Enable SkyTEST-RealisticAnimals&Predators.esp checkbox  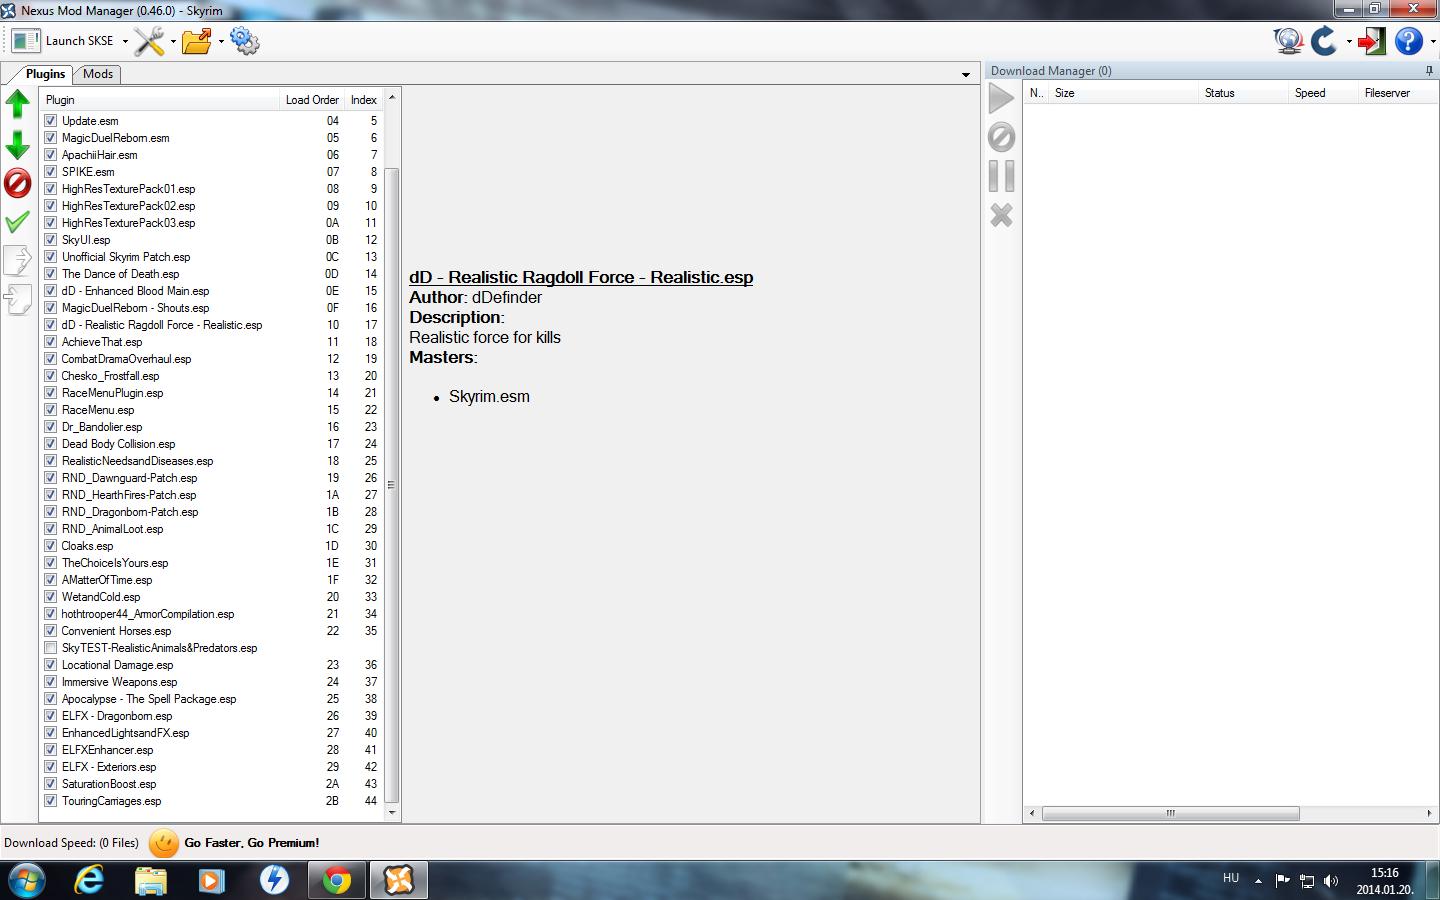click(51, 648)
